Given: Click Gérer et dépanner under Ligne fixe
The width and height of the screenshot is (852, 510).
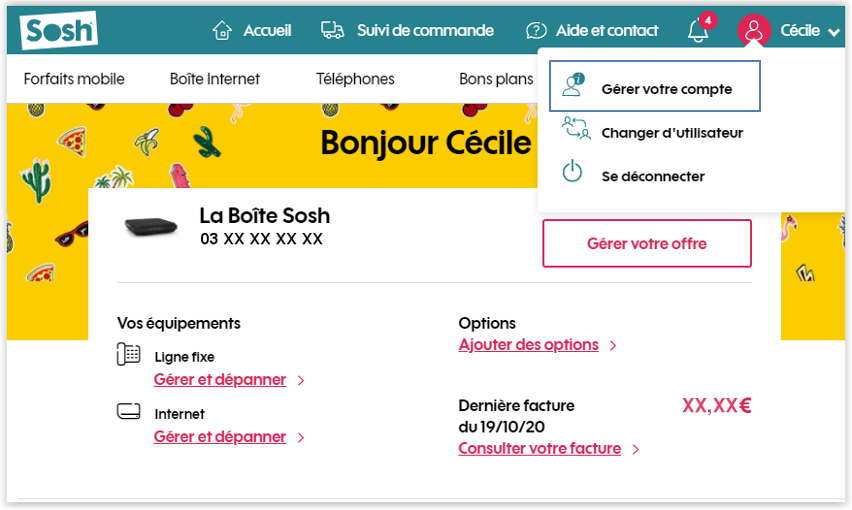Looking at the screenshot, I should 220,380.
